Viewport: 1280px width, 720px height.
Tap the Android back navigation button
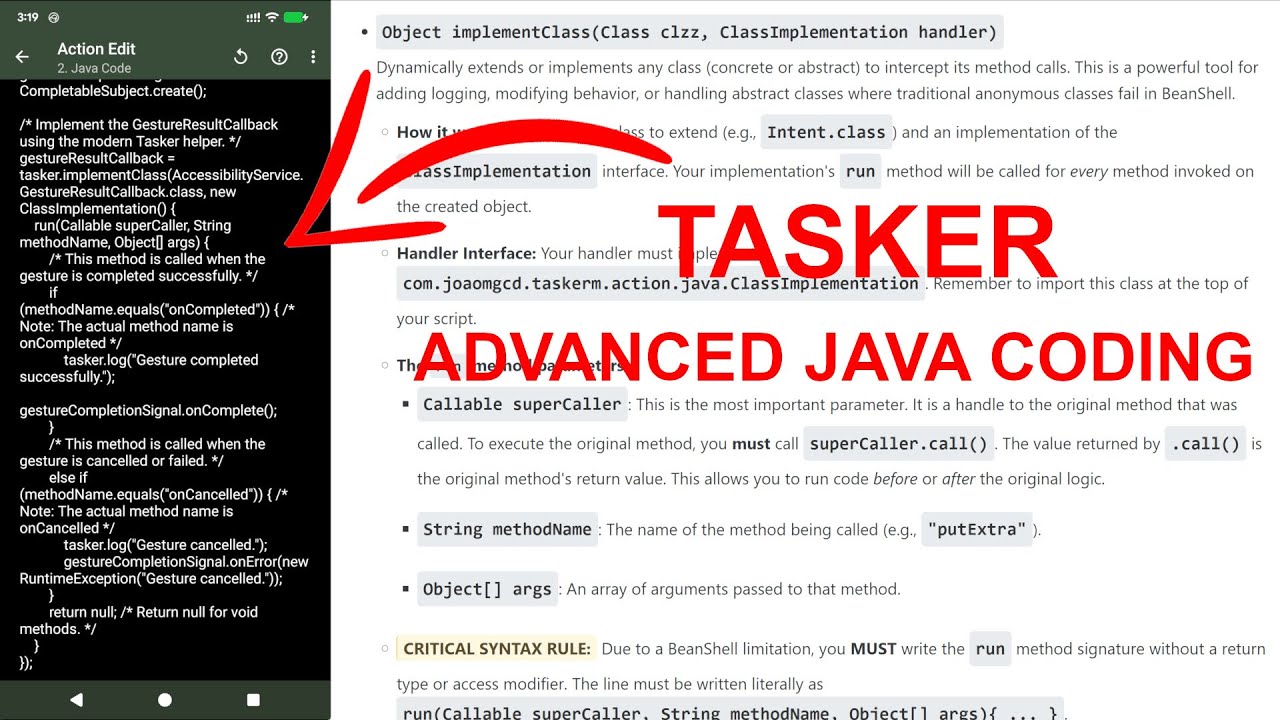click(76, 700)
